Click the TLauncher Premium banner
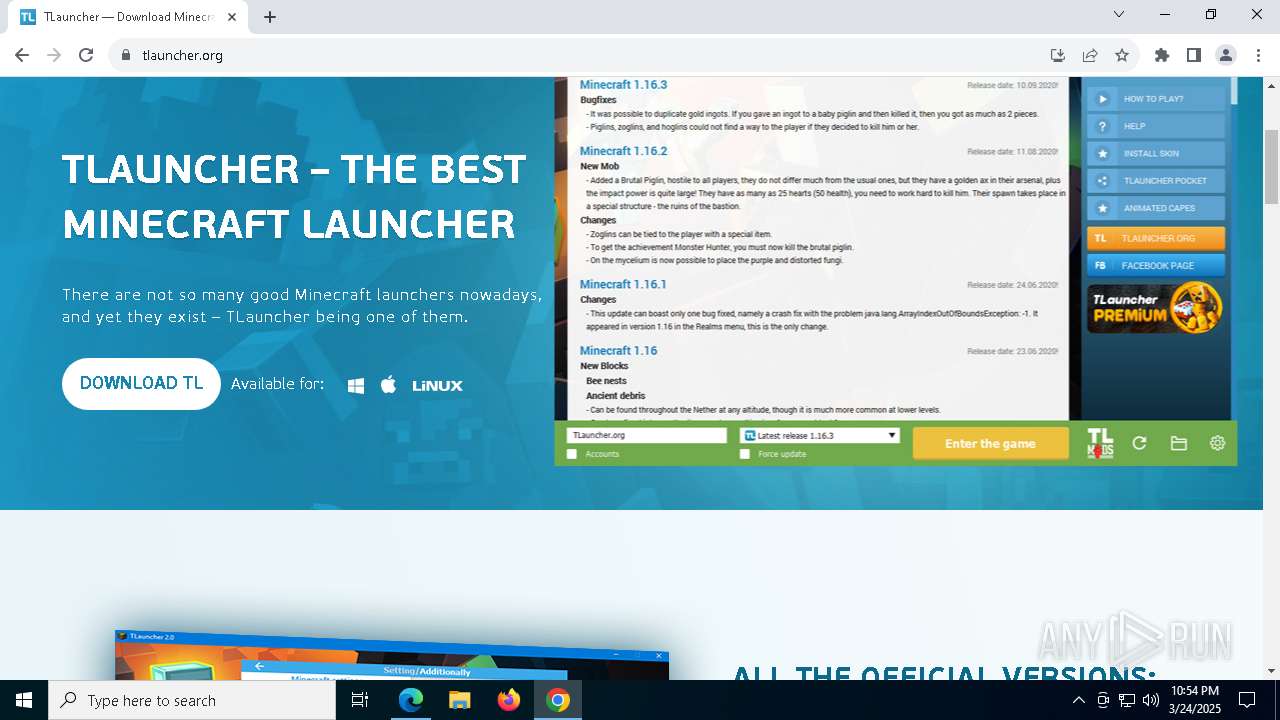Image resolution: width=1280 pixels, height=720 pixels. (x=1156, y=308)
